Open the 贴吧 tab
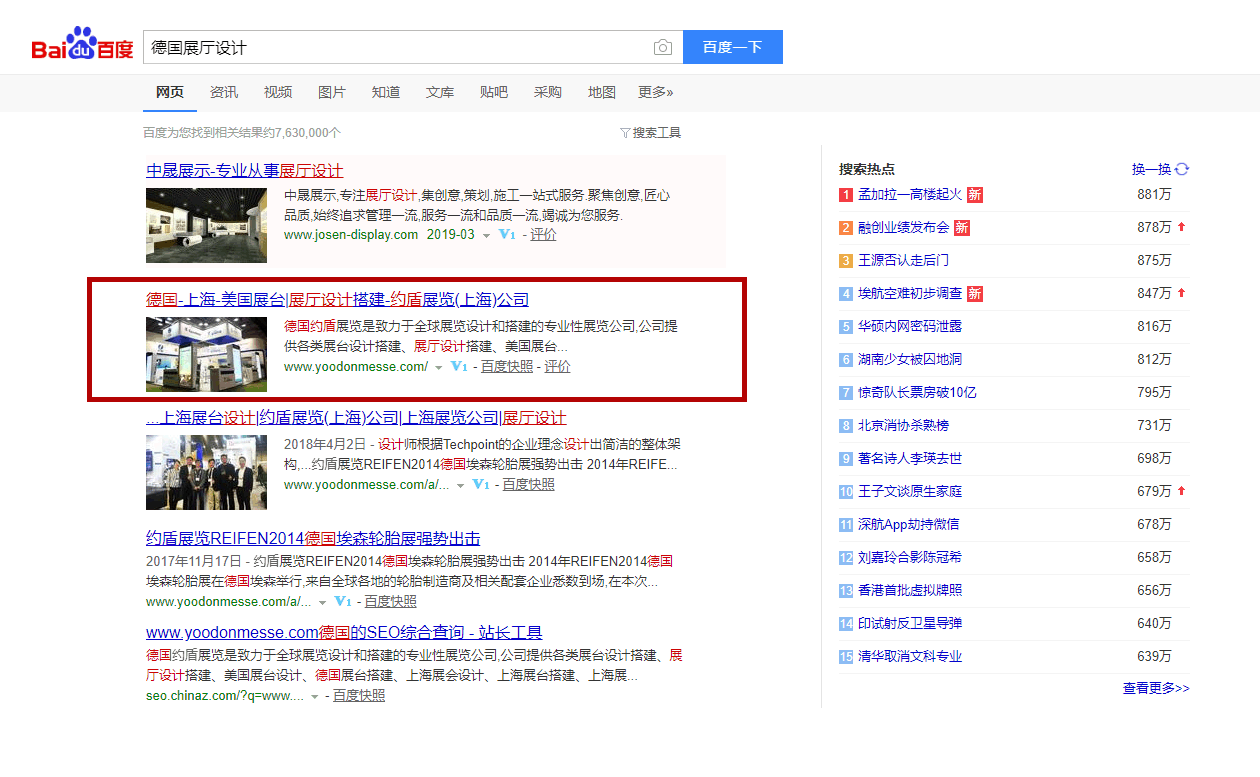 tap(494, 92)
